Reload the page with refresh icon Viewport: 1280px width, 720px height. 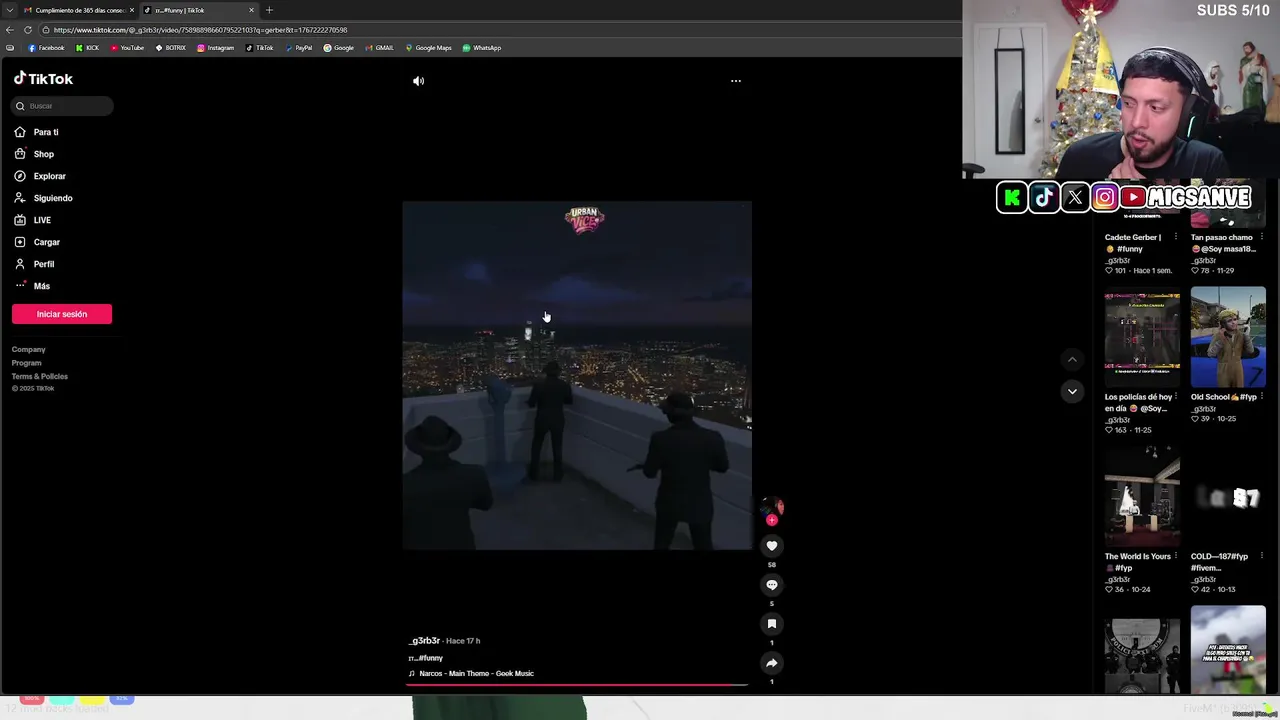click(28, 30)
